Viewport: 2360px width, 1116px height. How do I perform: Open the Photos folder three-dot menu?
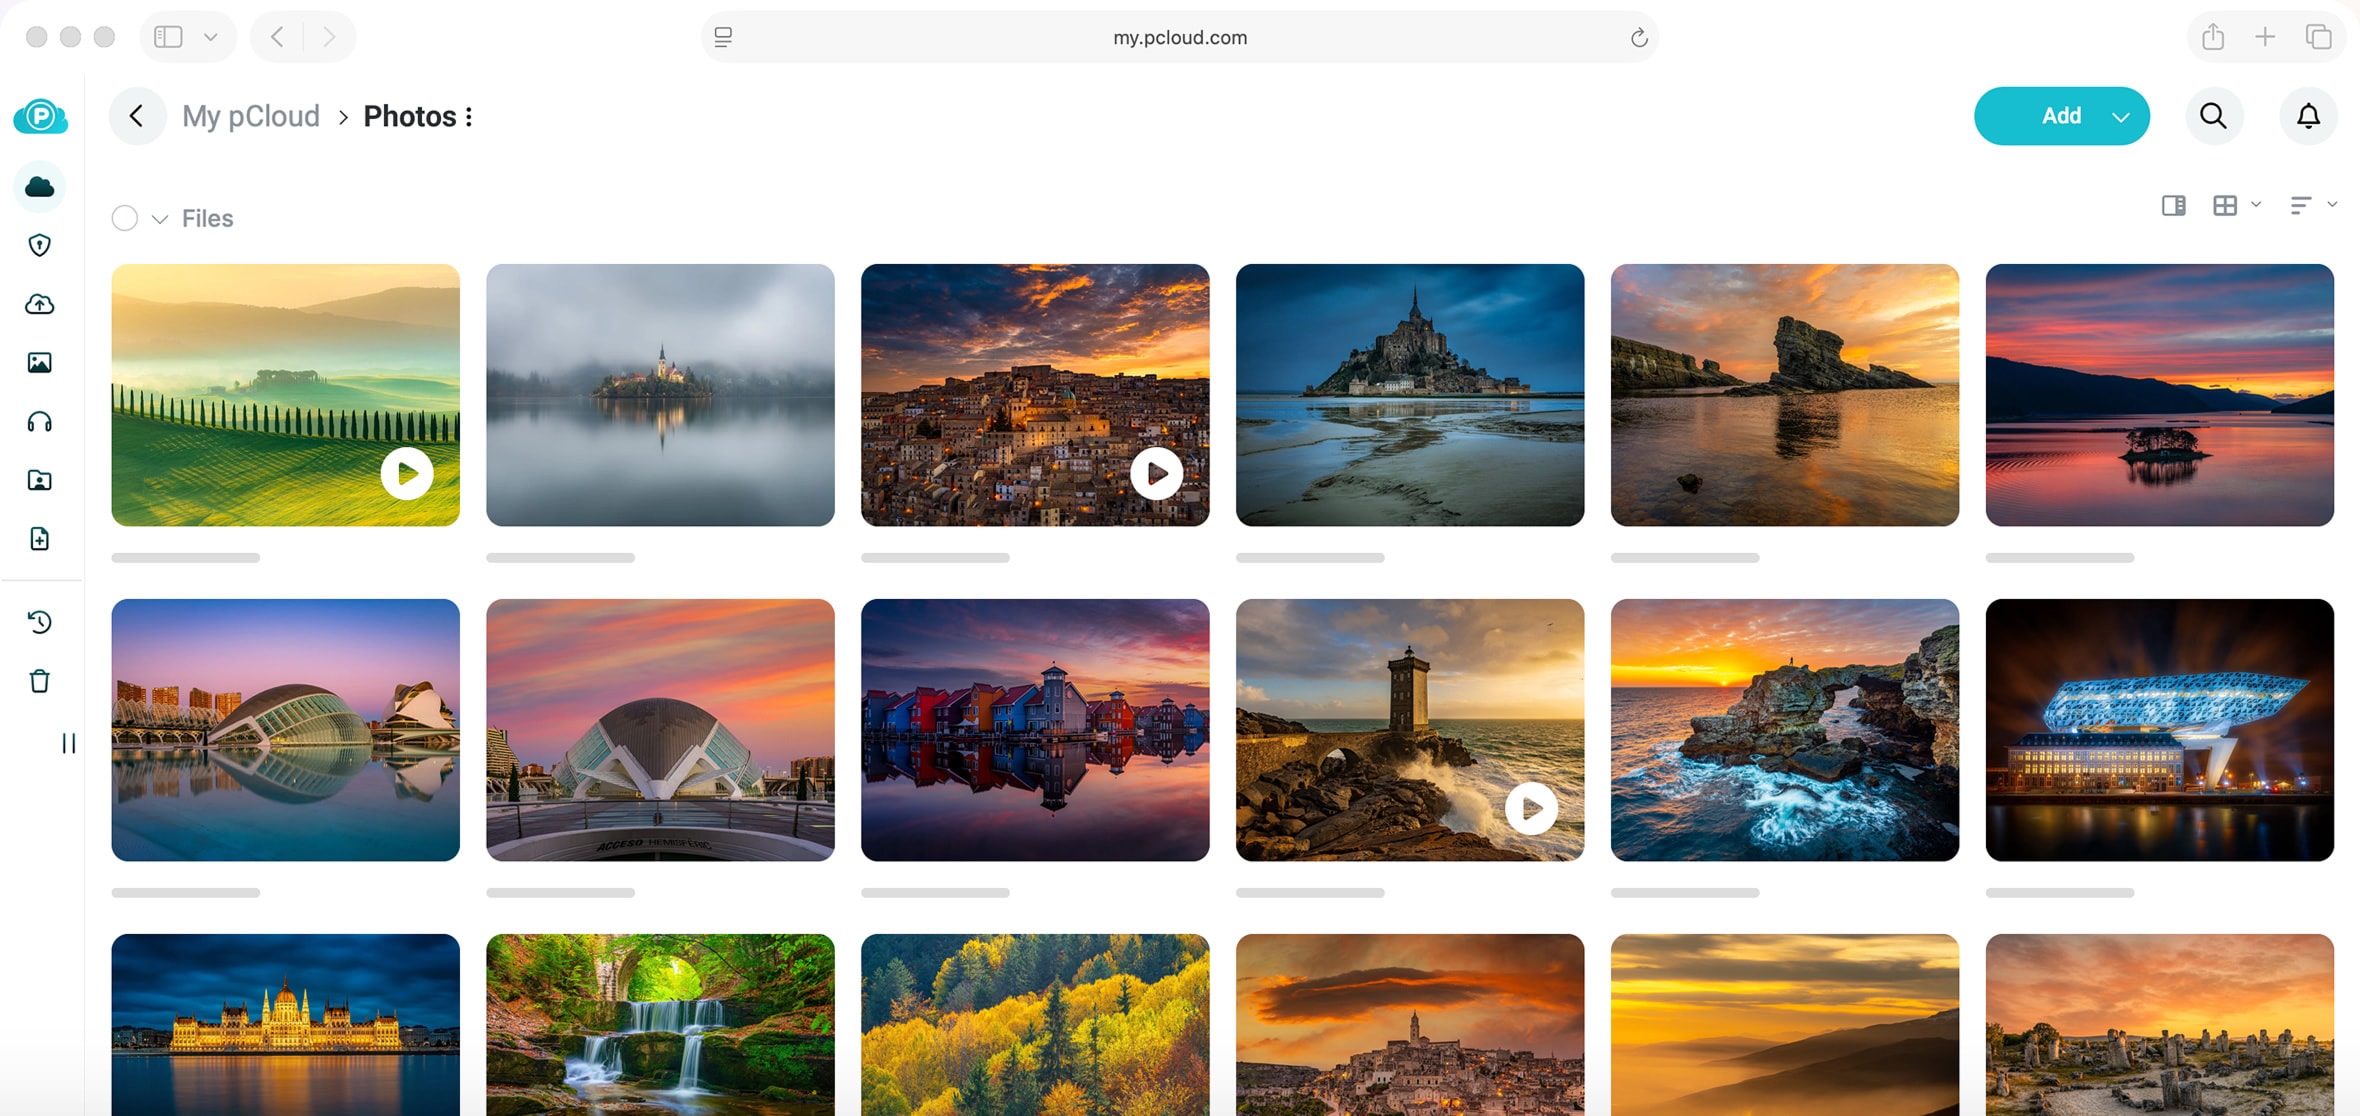click(x=469, y=117)
